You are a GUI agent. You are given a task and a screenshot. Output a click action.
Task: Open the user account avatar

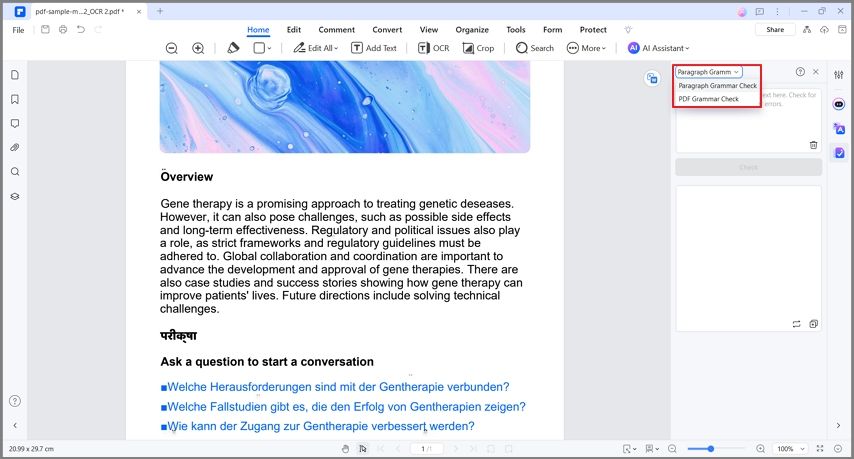[x=742, y=11]
